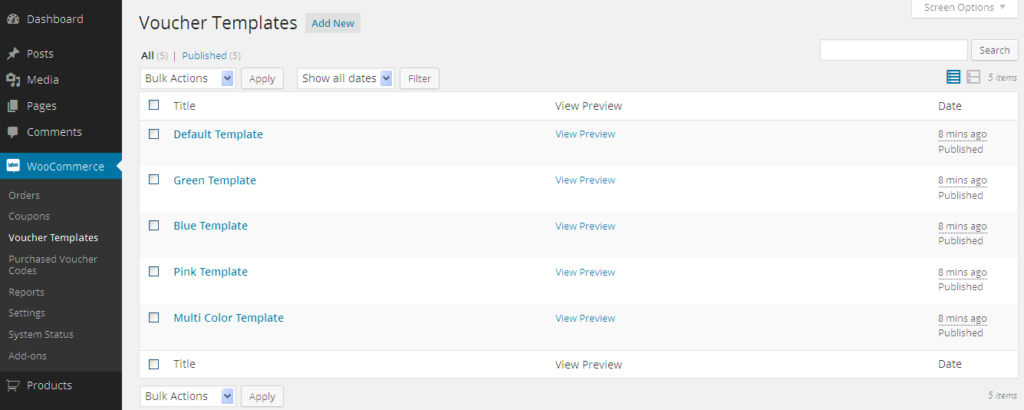Click the Products cart icon
Viewport: 1024px width, 410px height.
pyautogui.click(x=12, y=386)
